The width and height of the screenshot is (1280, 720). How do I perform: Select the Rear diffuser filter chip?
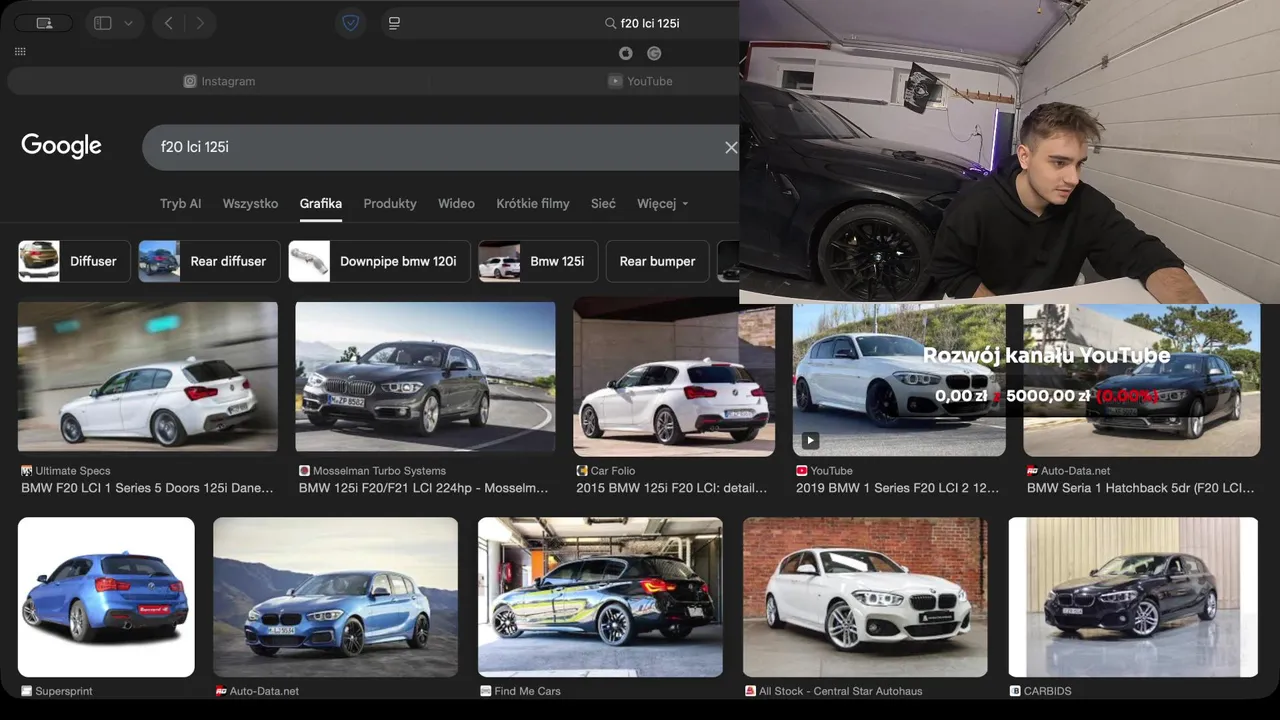click(x=209, y=261)
